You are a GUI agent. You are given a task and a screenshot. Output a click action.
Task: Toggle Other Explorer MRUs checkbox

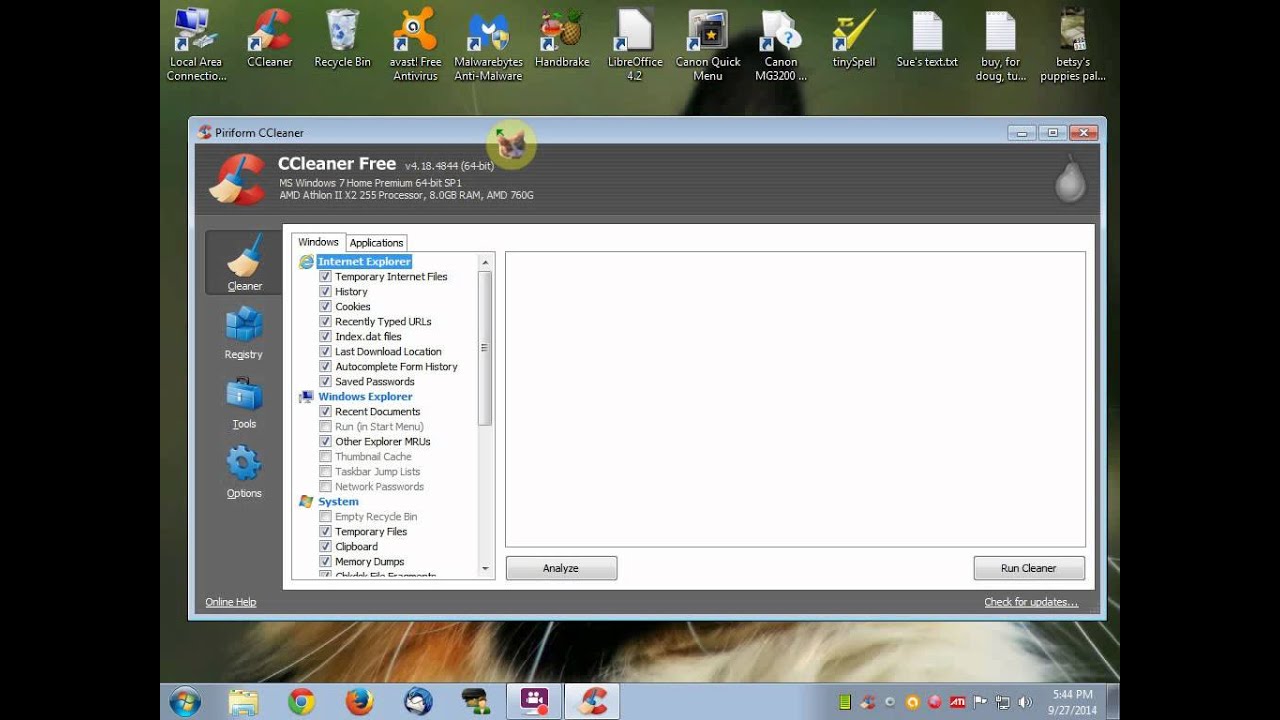[x=325, y=442]
